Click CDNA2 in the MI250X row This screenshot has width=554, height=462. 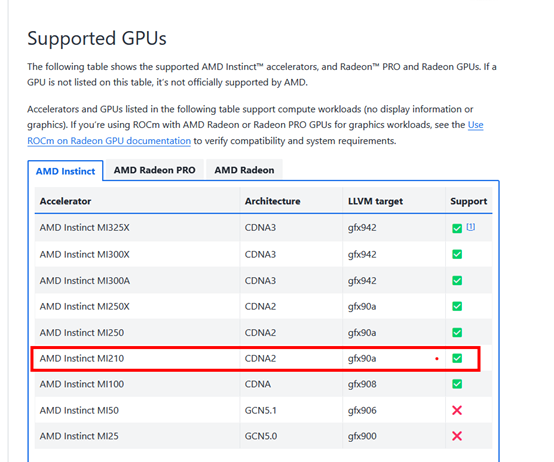click(x=260, y=306)
